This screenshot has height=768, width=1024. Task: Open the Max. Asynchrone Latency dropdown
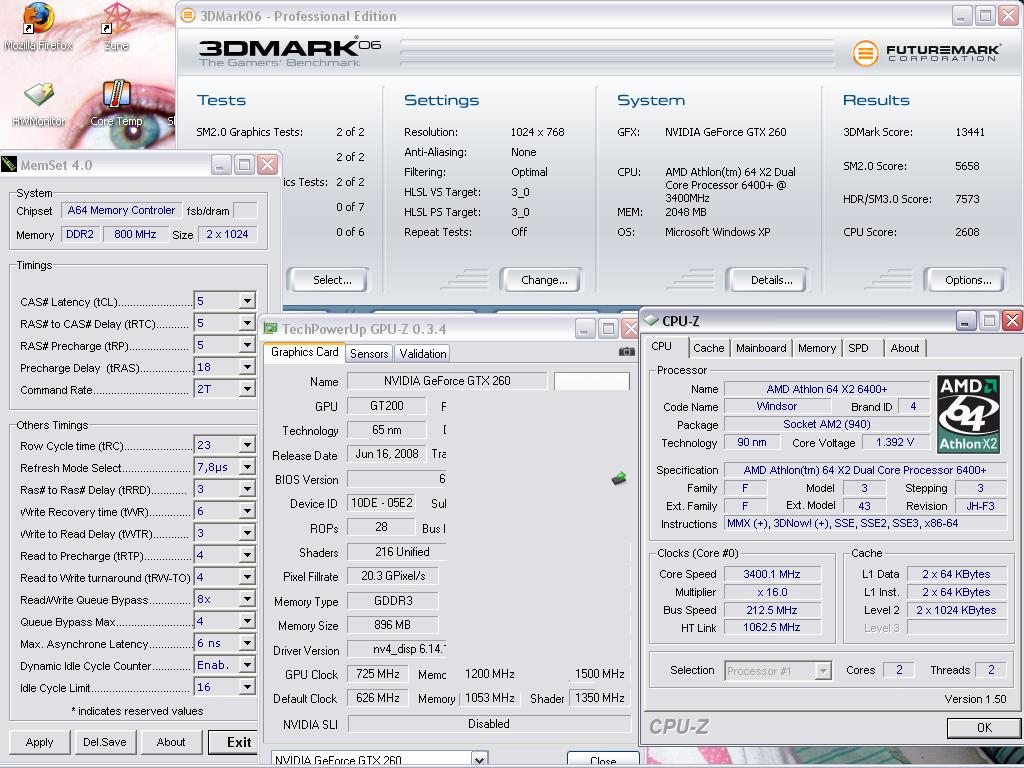coord(247,643)
